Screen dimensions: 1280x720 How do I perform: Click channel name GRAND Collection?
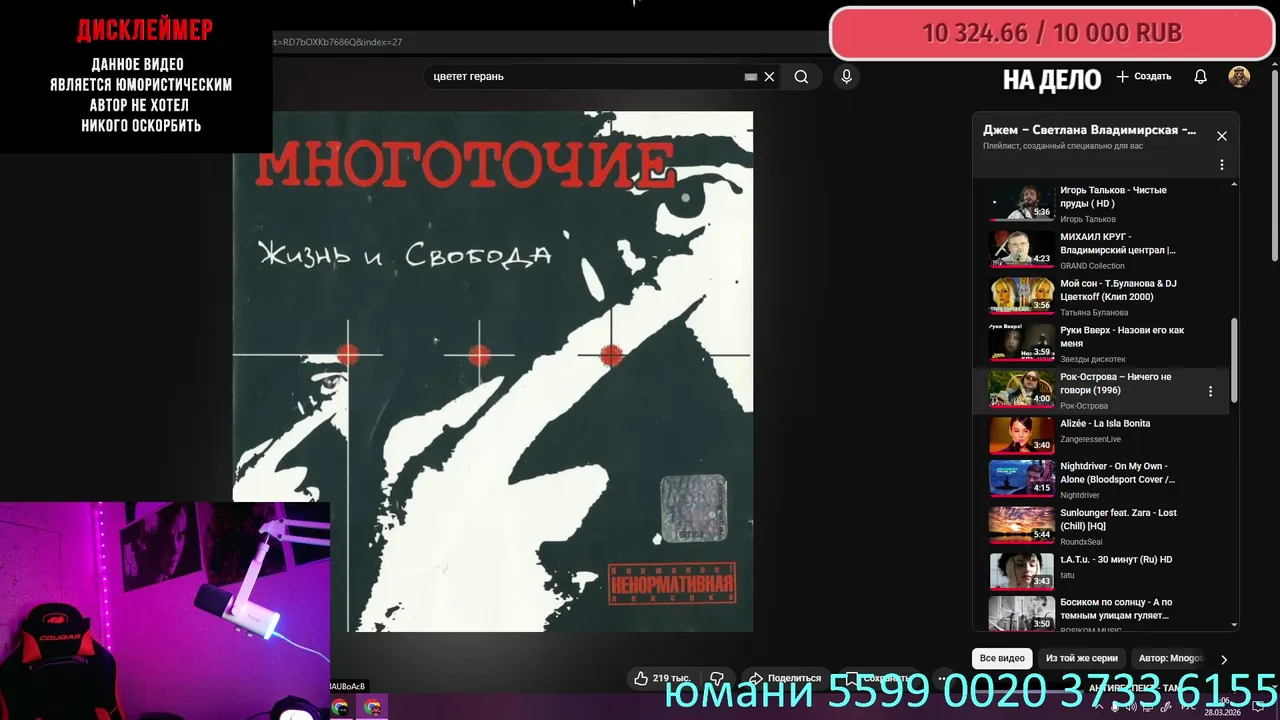point(1092,266)
